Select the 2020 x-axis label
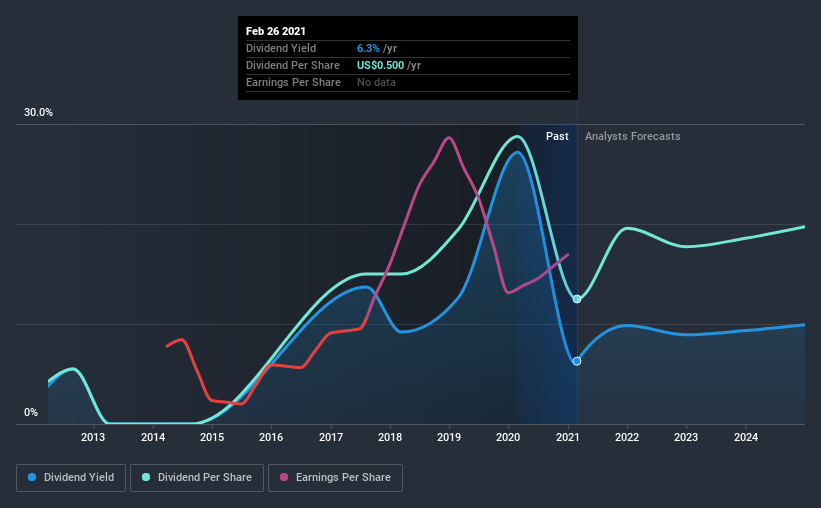 [508, 437]
